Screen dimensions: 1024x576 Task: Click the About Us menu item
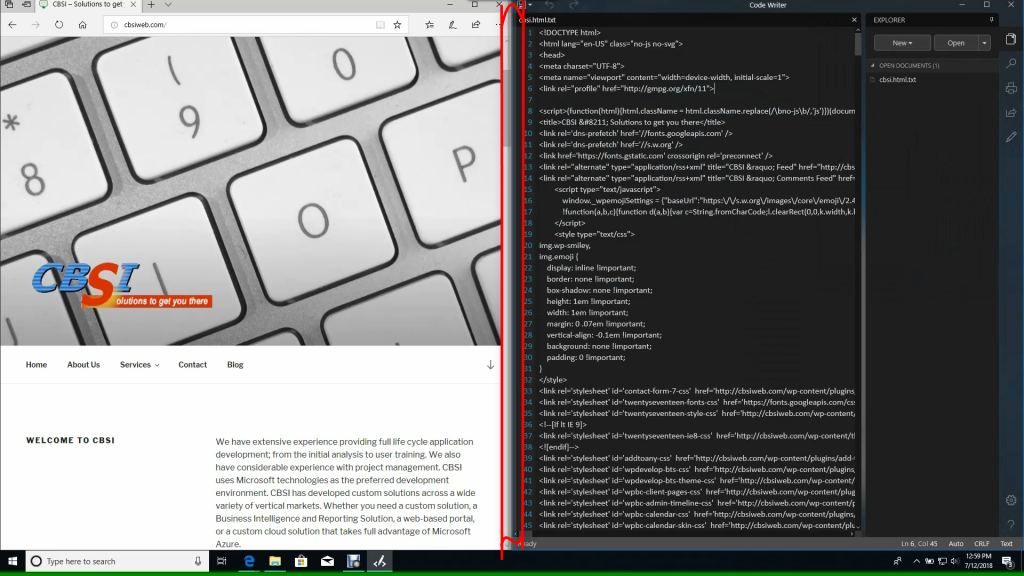(83, 364)
